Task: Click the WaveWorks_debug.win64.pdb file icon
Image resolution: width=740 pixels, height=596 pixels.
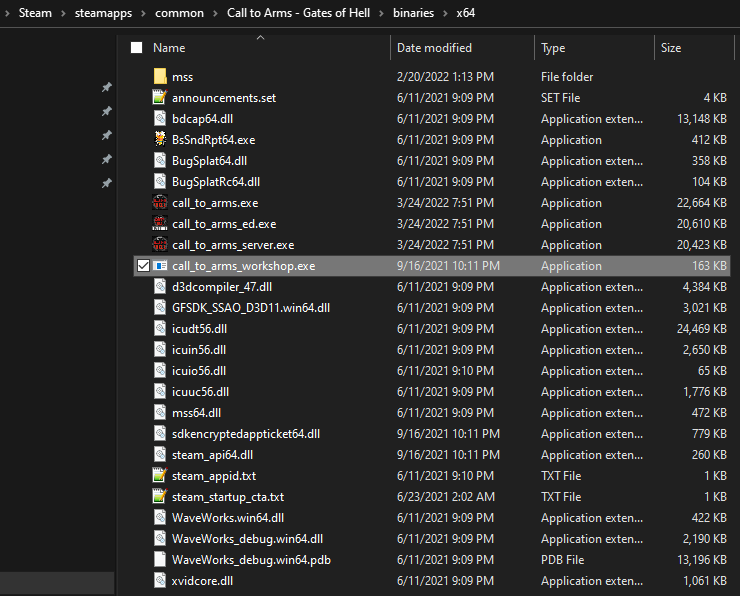Action: click(x=160, y=559)
